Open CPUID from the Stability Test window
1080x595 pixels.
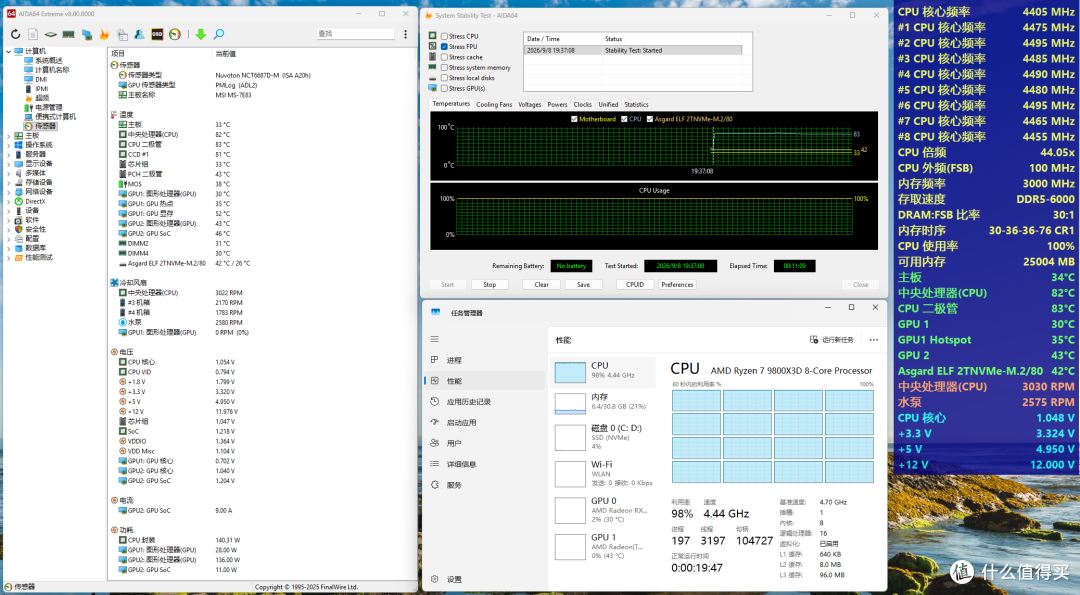coord(635,284)
